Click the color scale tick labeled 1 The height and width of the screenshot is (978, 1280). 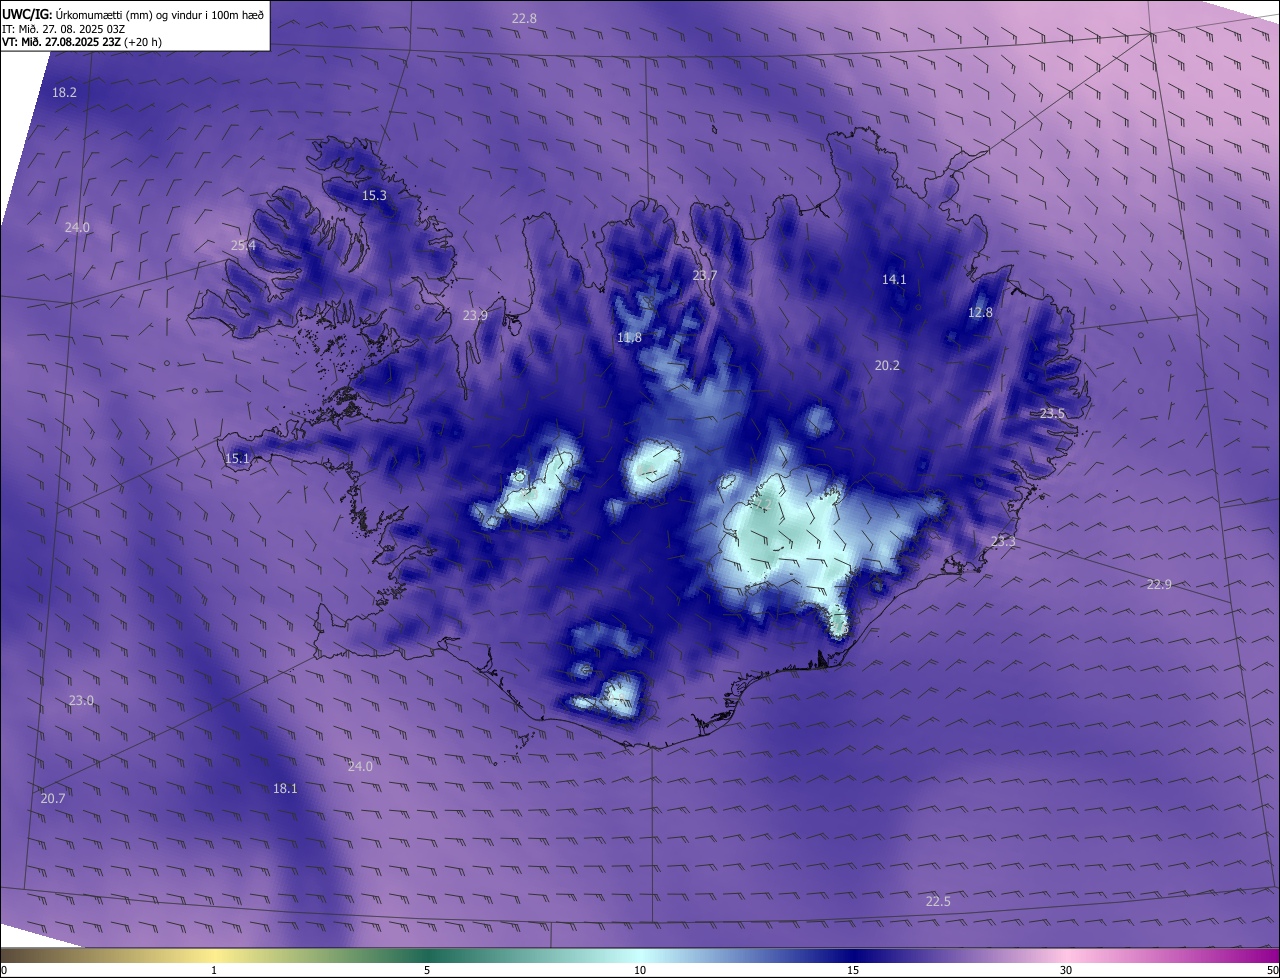pos(214,970)
